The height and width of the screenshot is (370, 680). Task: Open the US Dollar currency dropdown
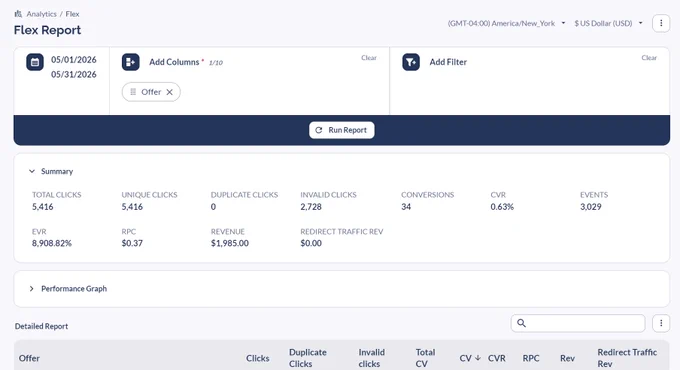point(608,23)
